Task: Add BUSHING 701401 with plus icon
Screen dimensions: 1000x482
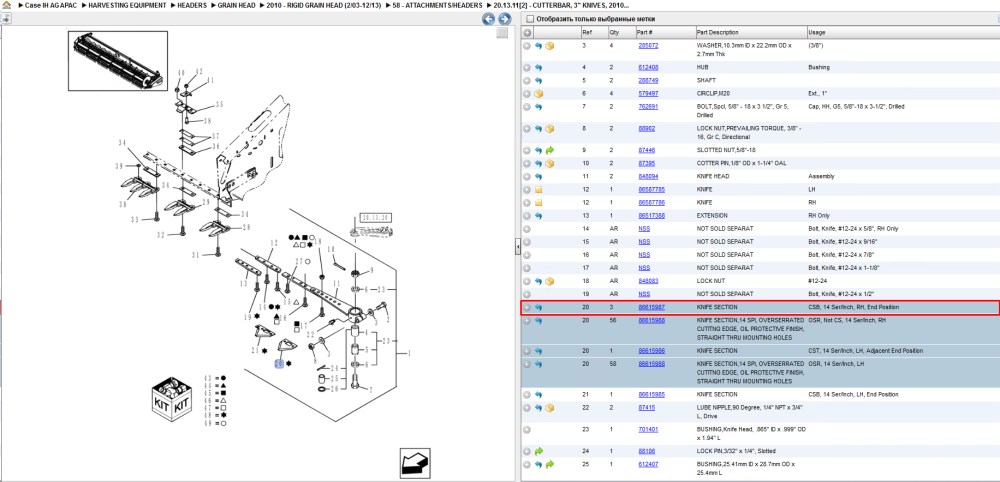Action: point(527,429)
